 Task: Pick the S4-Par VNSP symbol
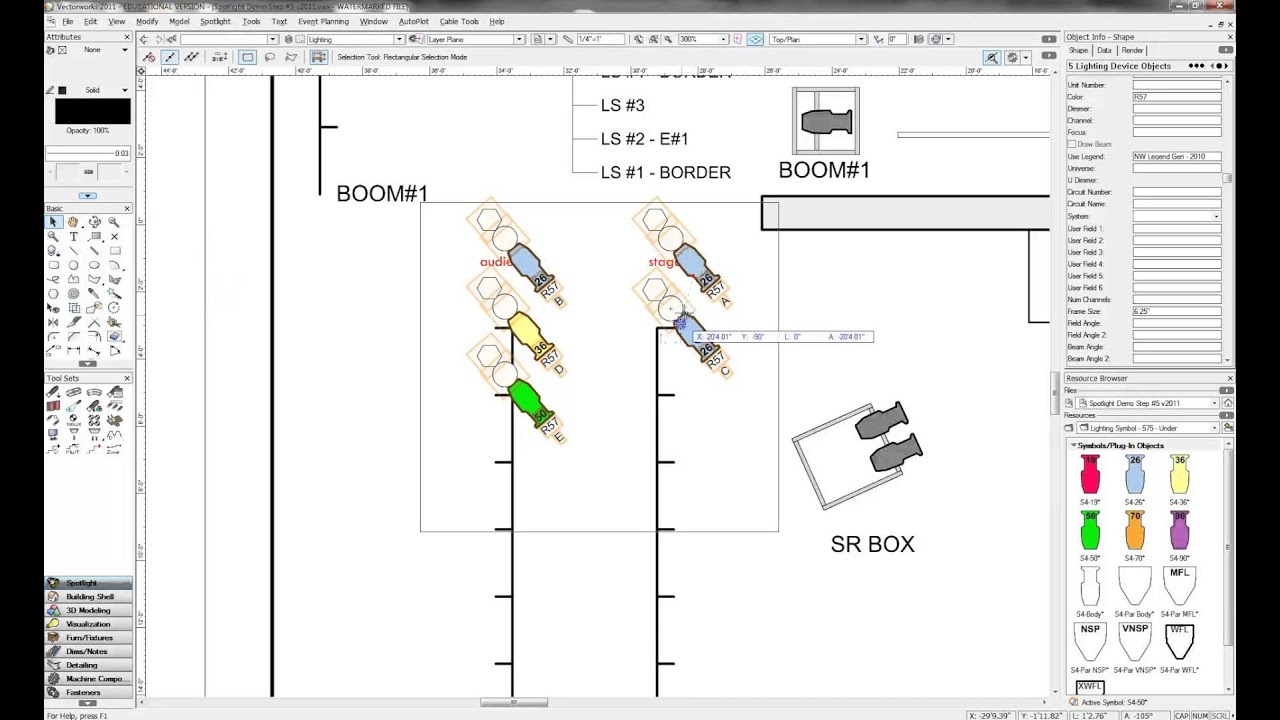1134,643
